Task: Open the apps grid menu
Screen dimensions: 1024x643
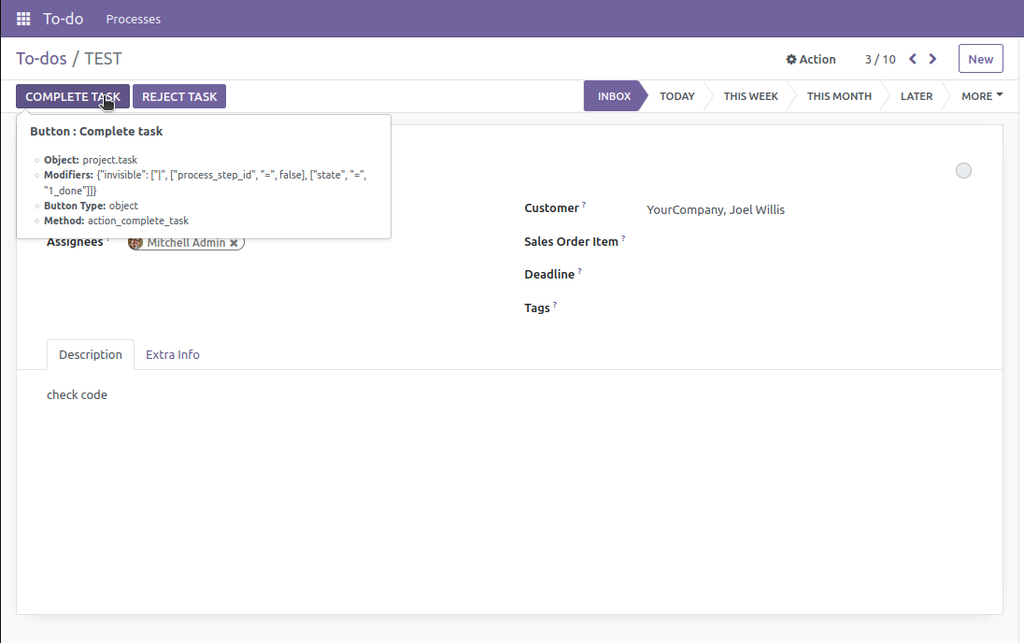Action: tap(24, 19)
